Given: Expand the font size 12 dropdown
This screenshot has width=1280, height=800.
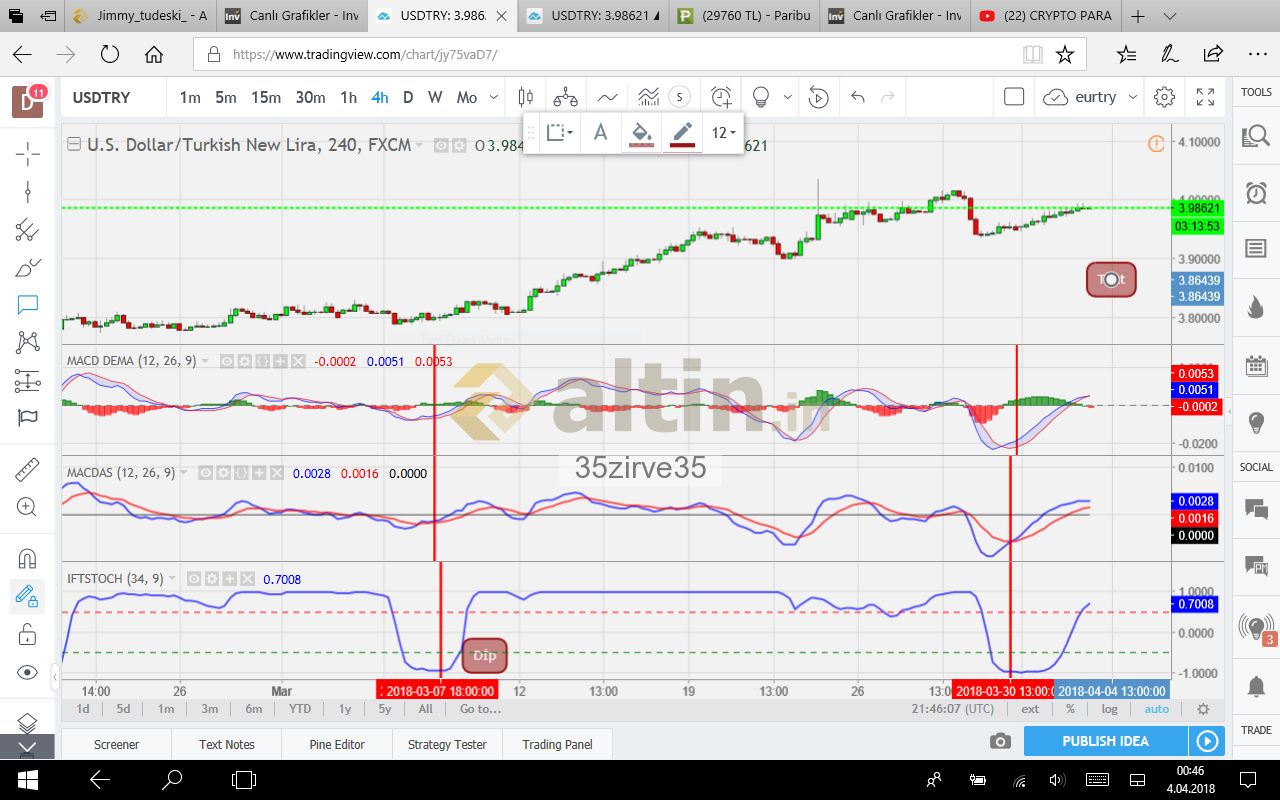Looking at the screenshot, I should (x=724, y=132).
